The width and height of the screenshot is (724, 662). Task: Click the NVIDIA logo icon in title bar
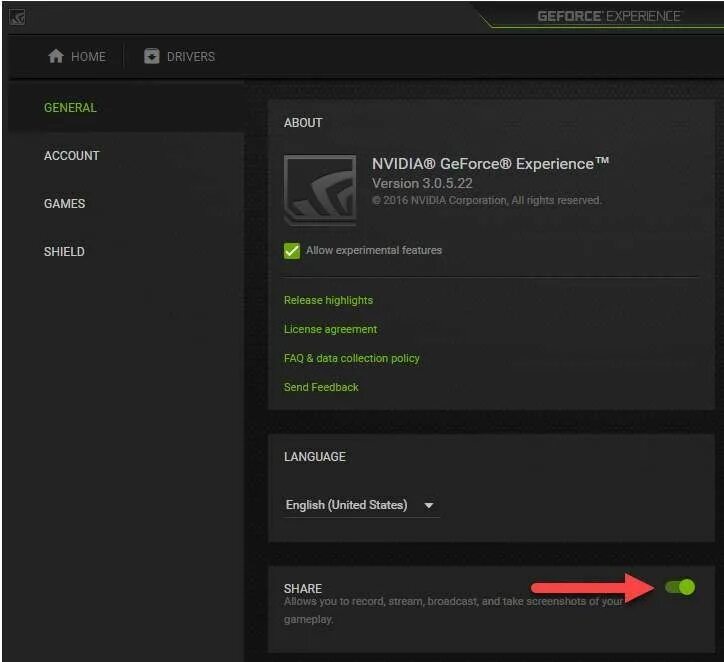pos(17,17)
